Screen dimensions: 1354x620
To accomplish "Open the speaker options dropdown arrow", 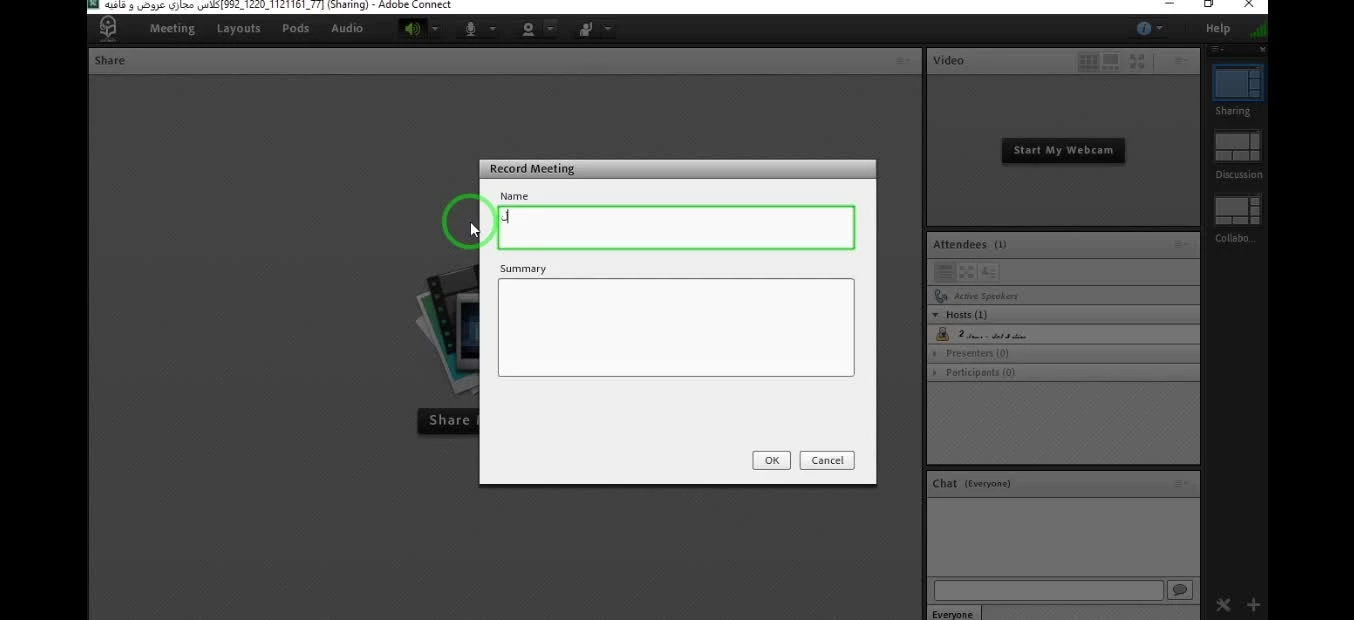I will tap(435, 29).
